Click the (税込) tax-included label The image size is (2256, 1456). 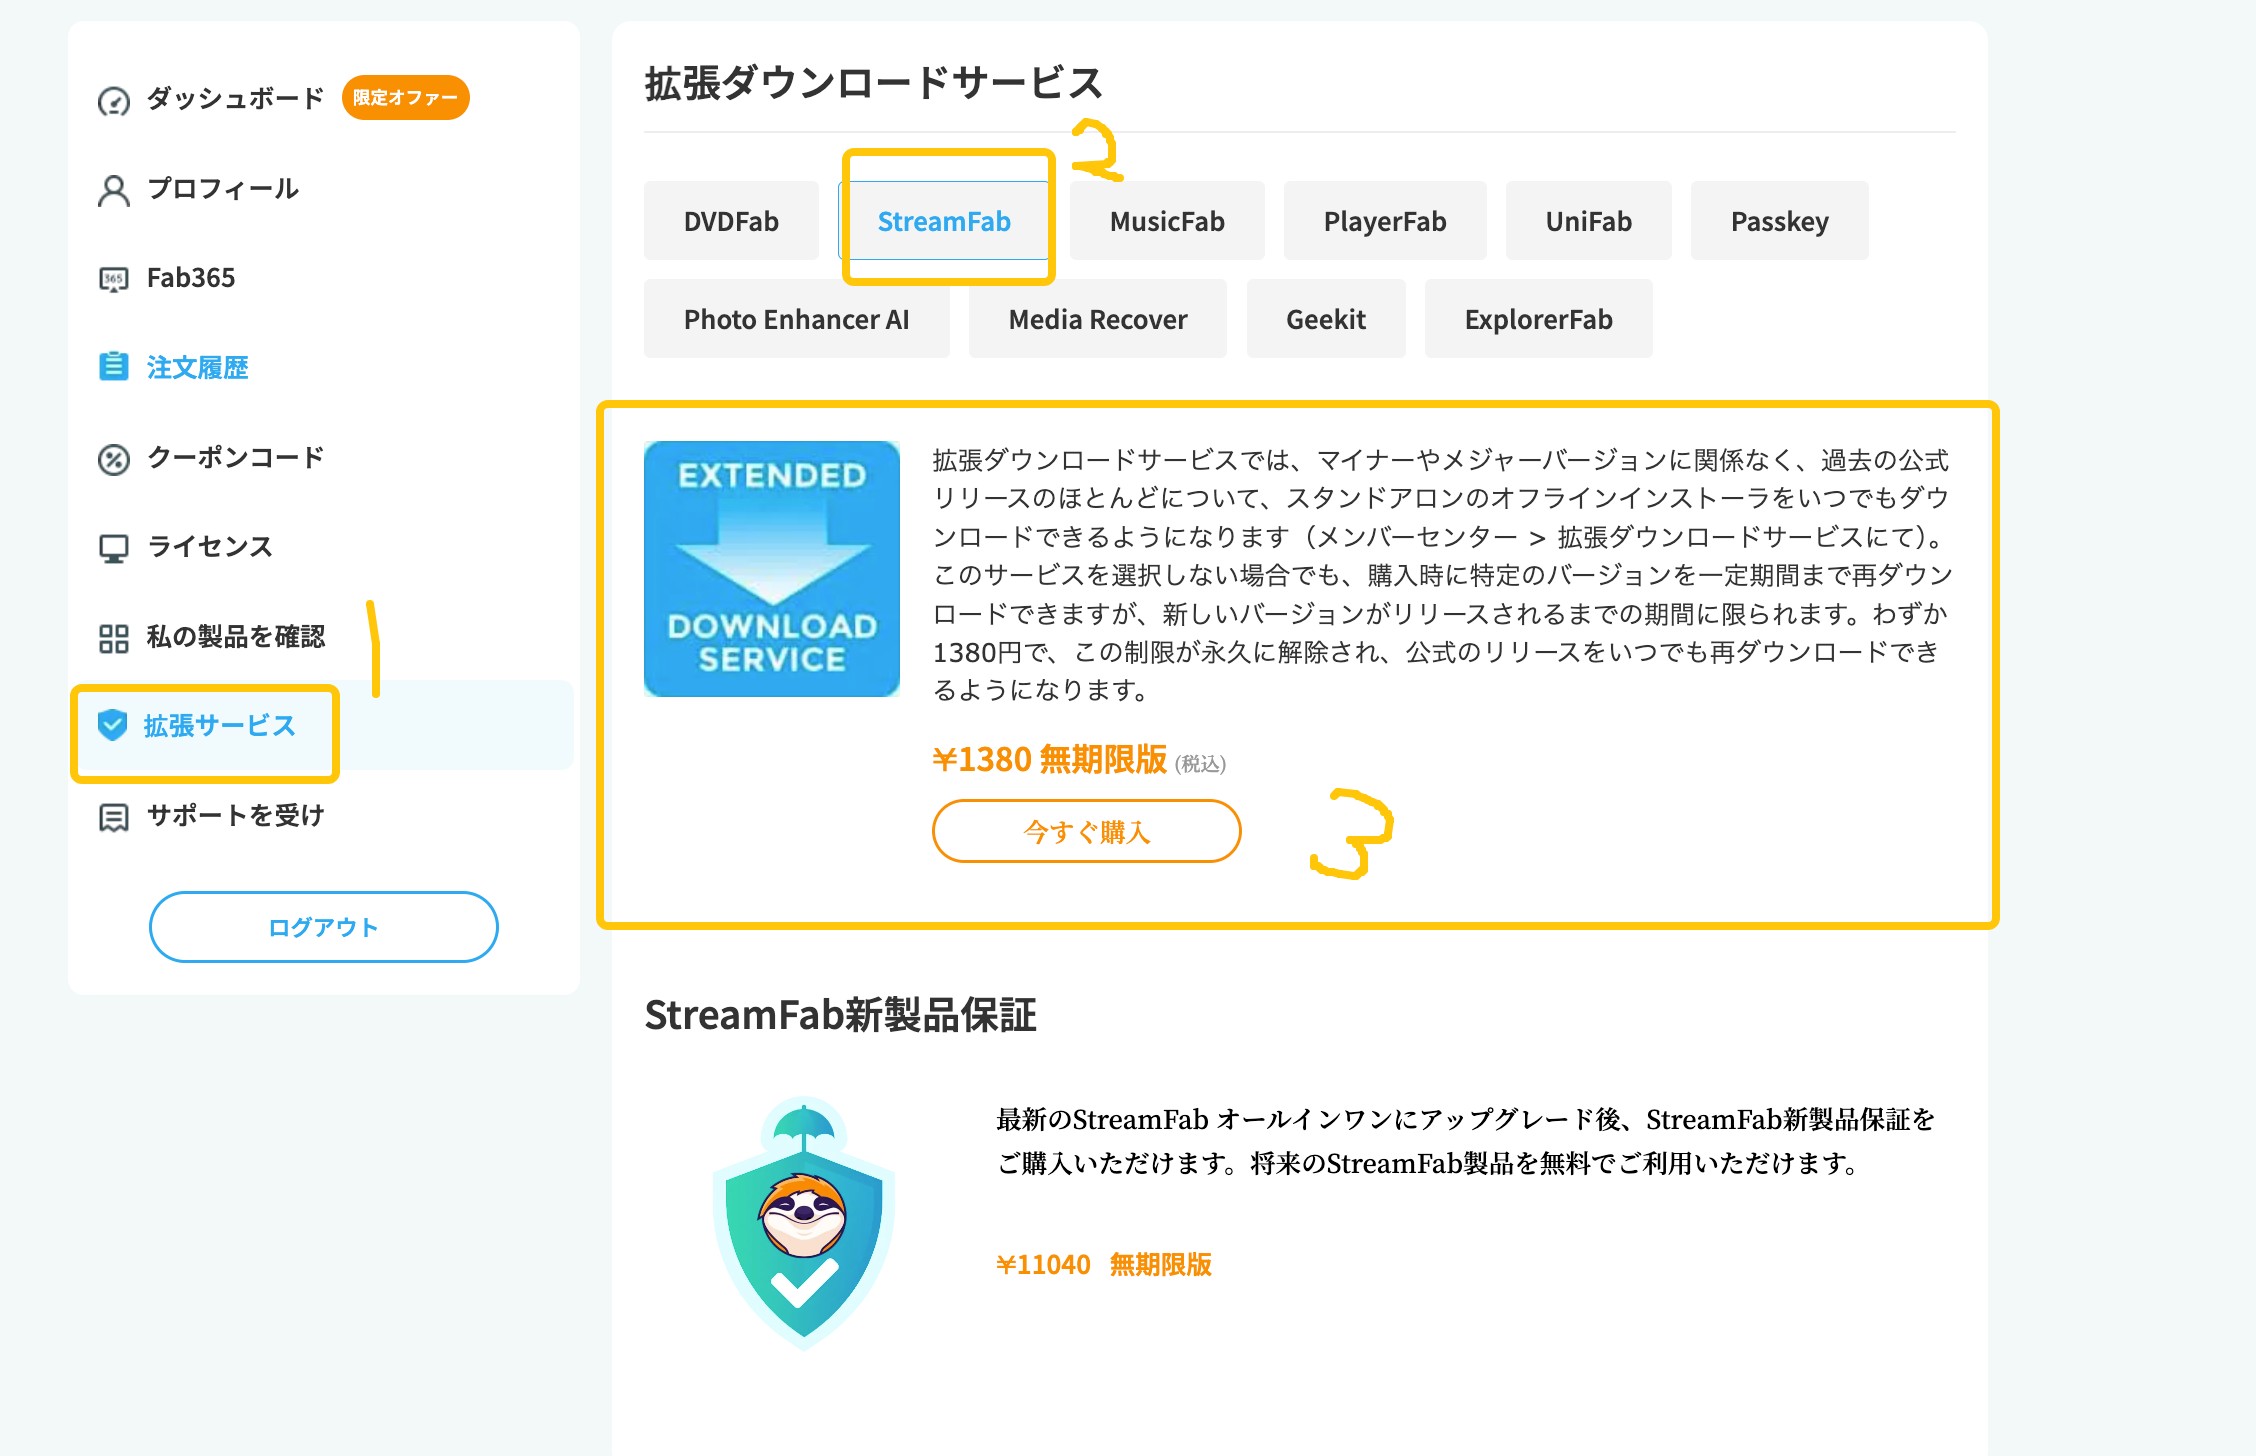tap(1200, 764)
